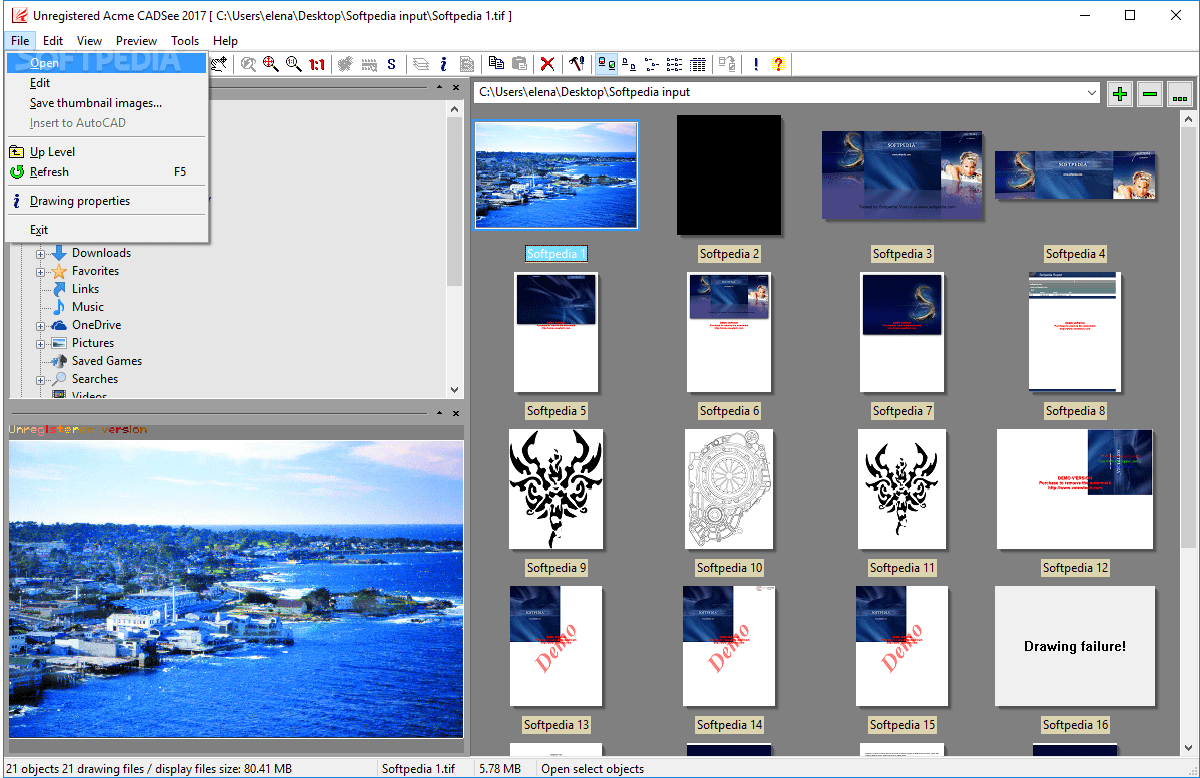Open Drawing properties with the blue i icon

point(443,64)
